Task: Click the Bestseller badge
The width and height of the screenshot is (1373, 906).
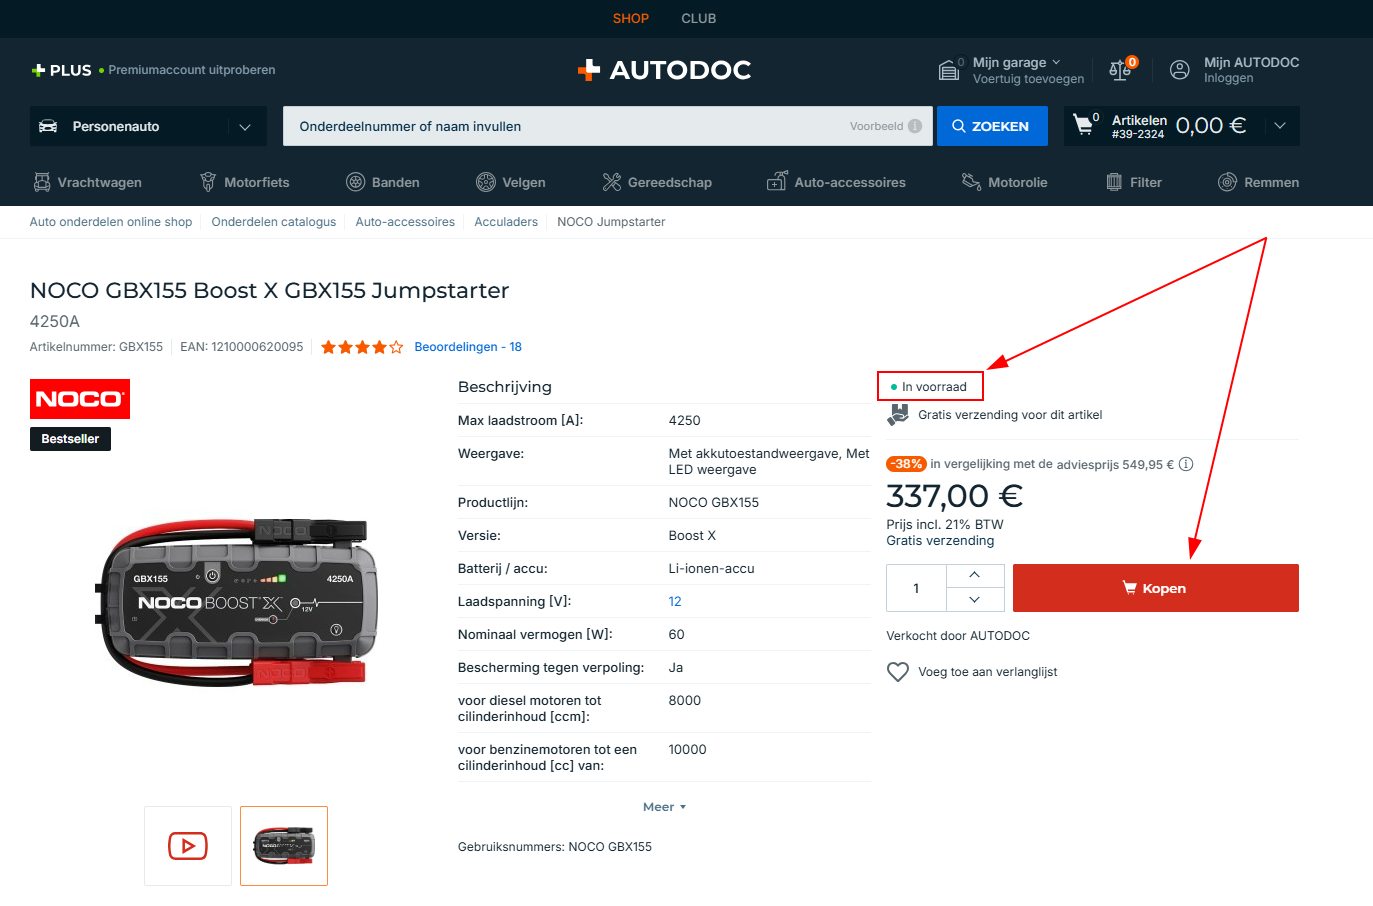Action: tap(70, 439)
